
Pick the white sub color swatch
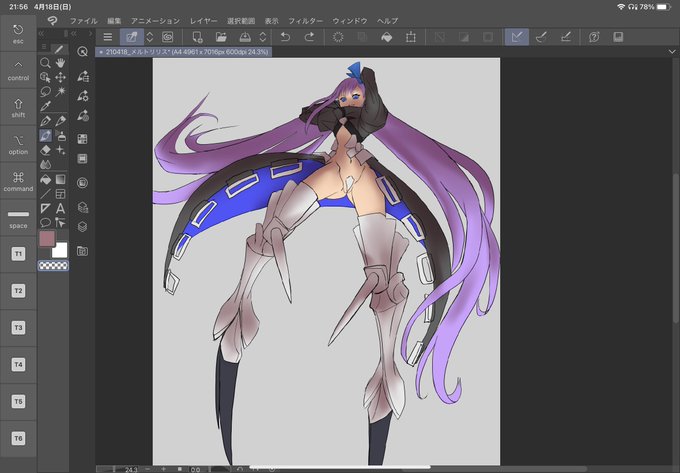click(60, 250)
